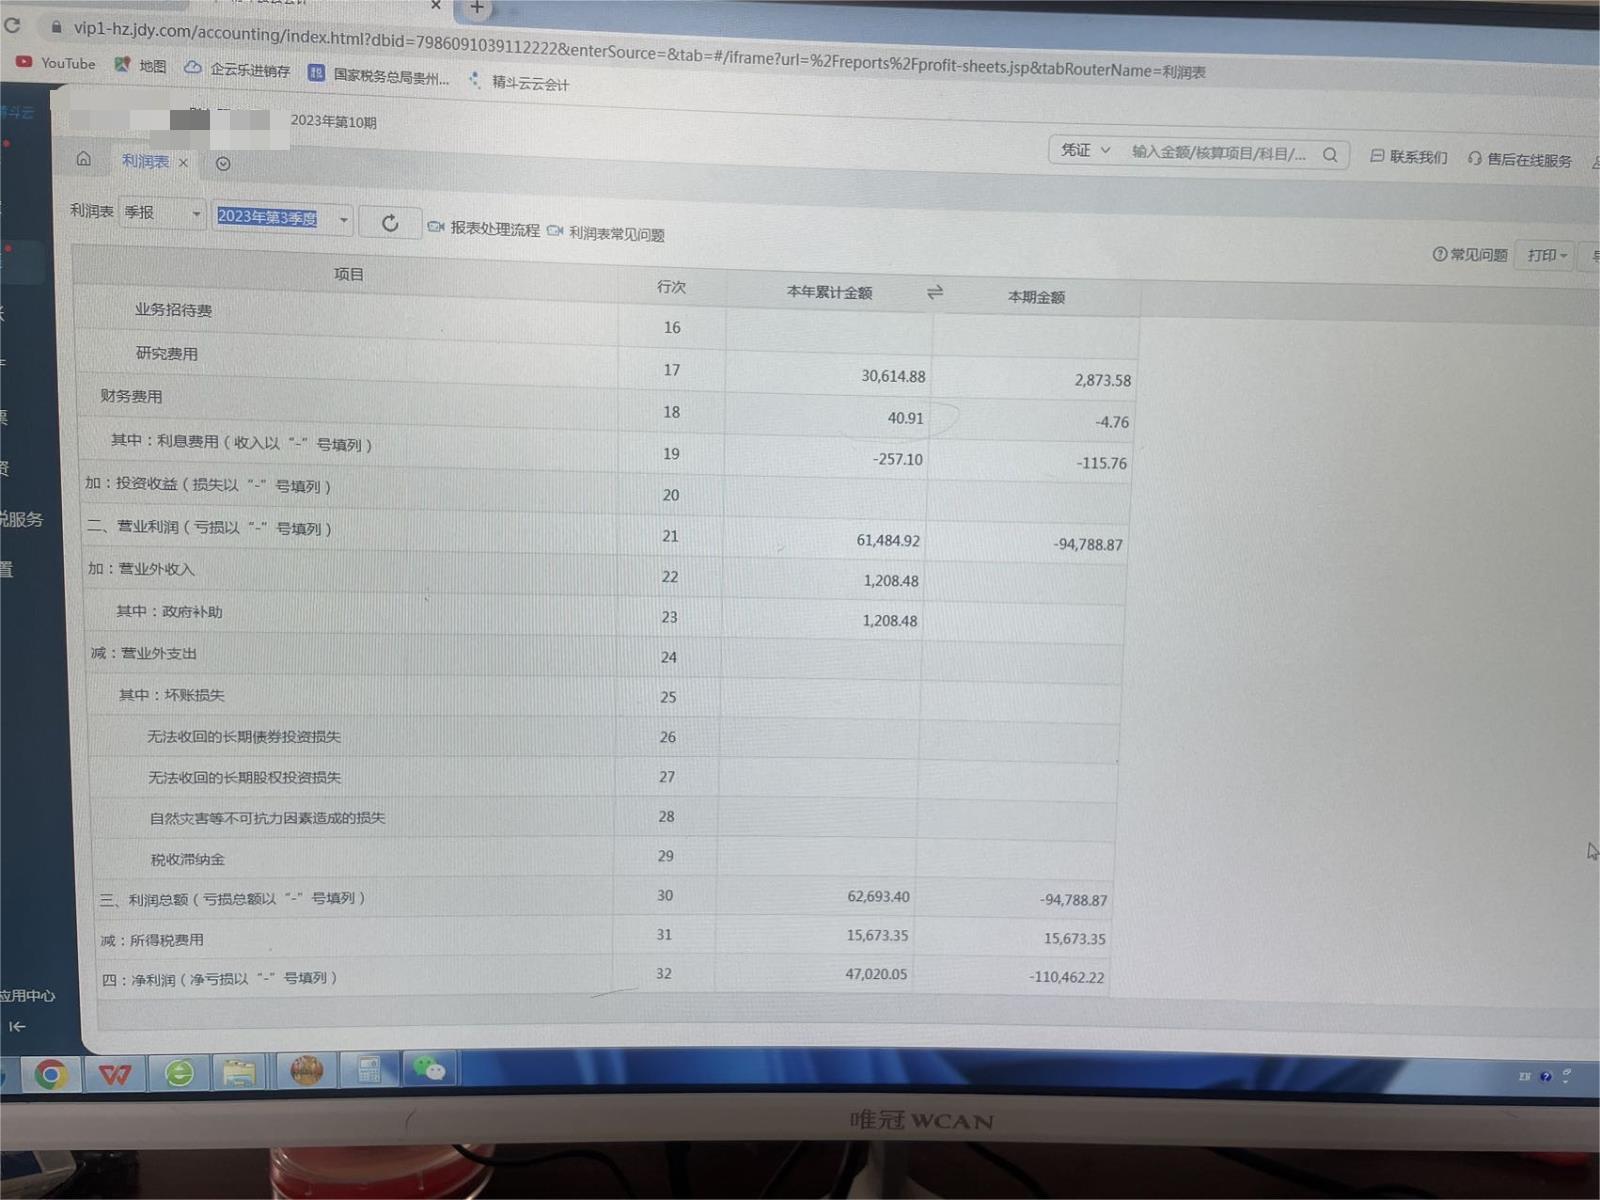Click the amount search input field
The height and width of the screenshot is (1200, 1600).
coord(1218,153)
